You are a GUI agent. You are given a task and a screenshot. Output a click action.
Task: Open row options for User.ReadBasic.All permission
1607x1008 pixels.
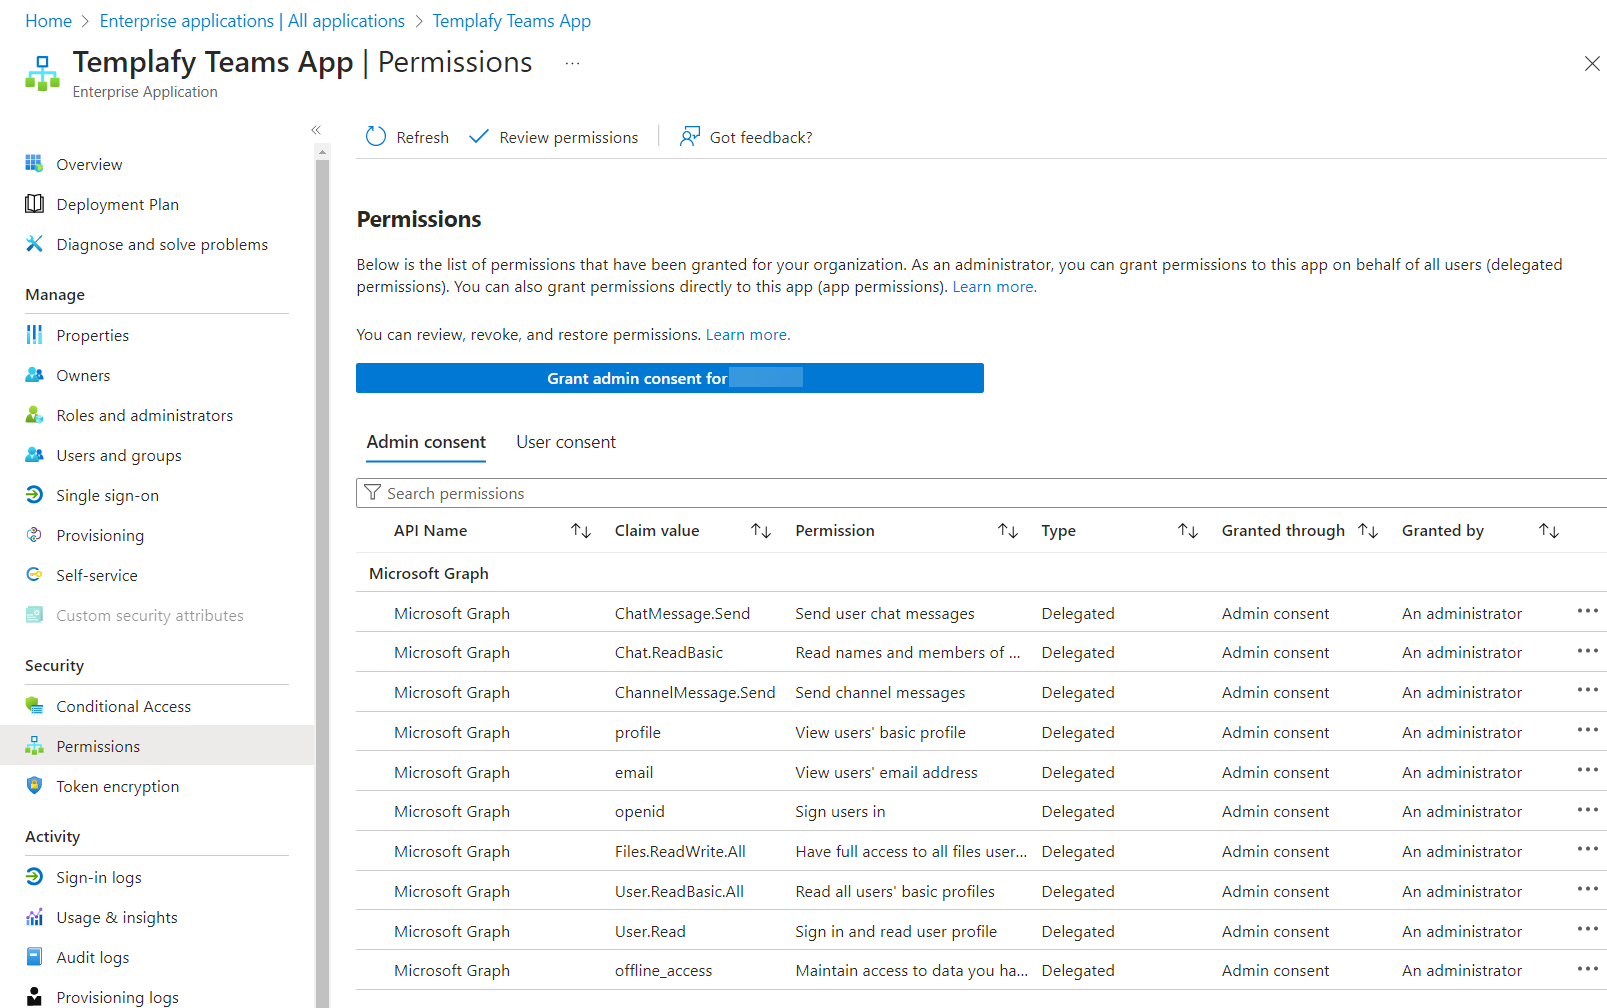[x=1587, y=889]
